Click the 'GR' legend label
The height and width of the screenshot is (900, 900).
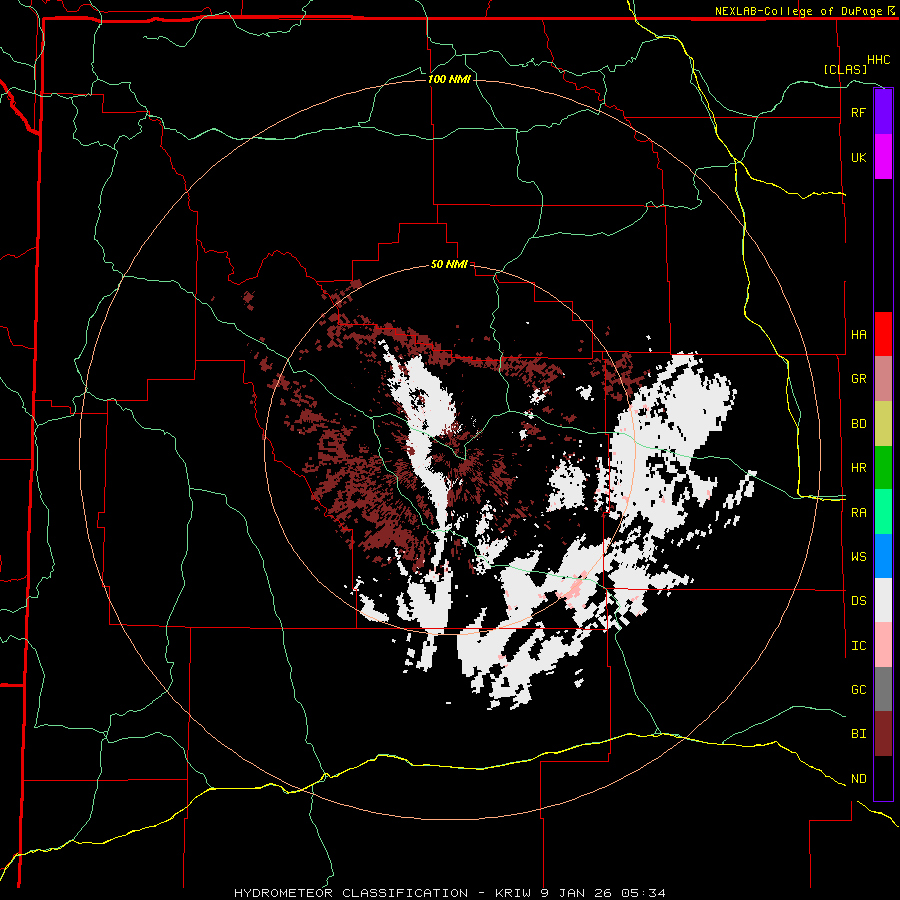coord(858,379)
